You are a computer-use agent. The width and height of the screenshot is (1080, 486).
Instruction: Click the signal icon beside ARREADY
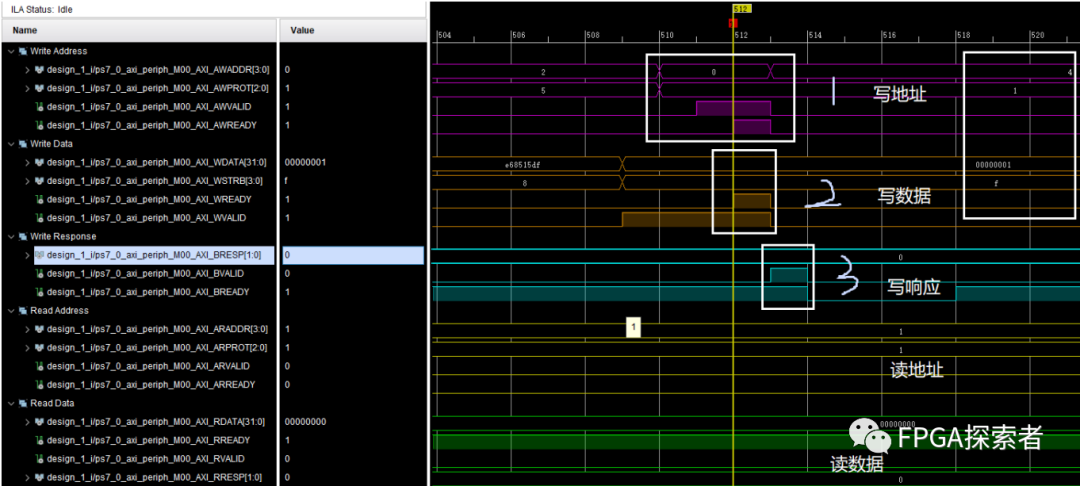click(x=39, y=385)
